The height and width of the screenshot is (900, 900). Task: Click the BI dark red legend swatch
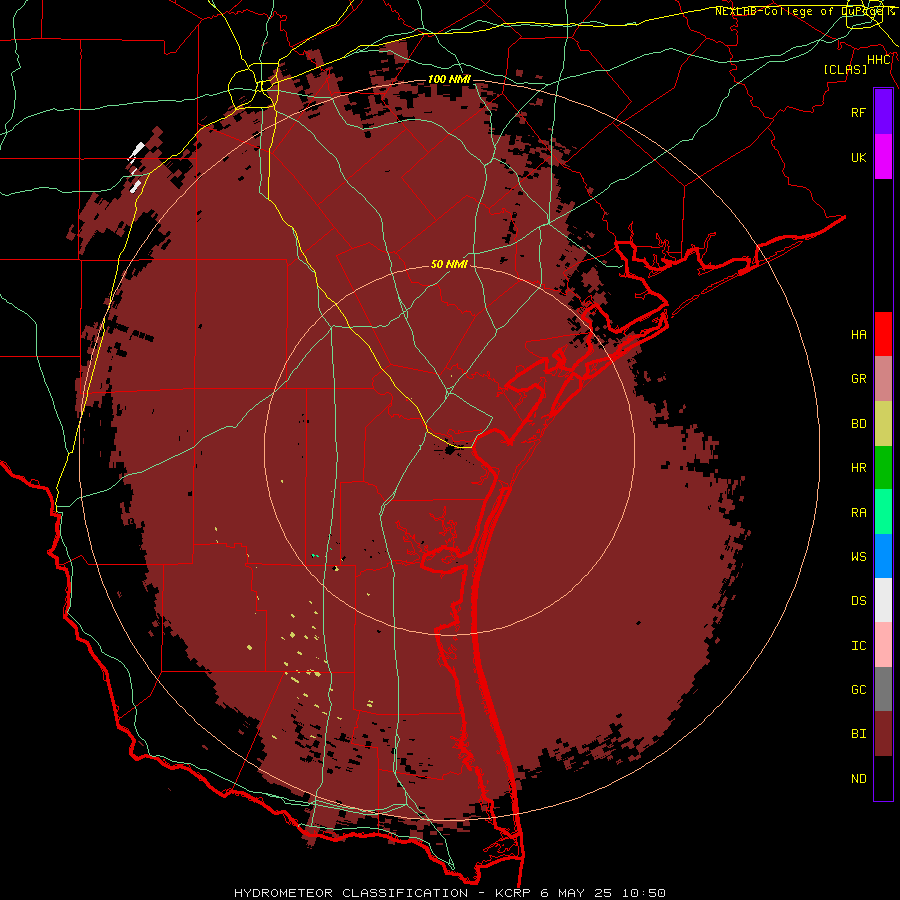pyautogui.click(x=883, y=734)
